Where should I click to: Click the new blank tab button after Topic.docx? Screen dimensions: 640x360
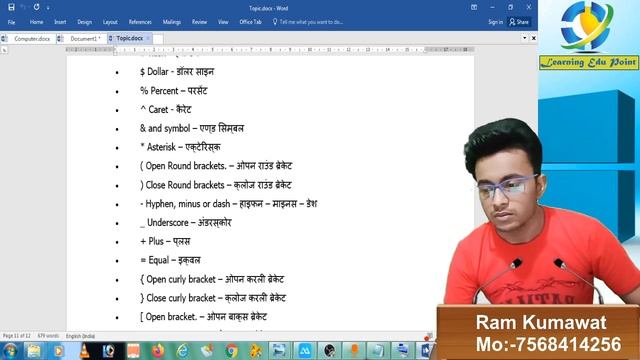point(158,39)
